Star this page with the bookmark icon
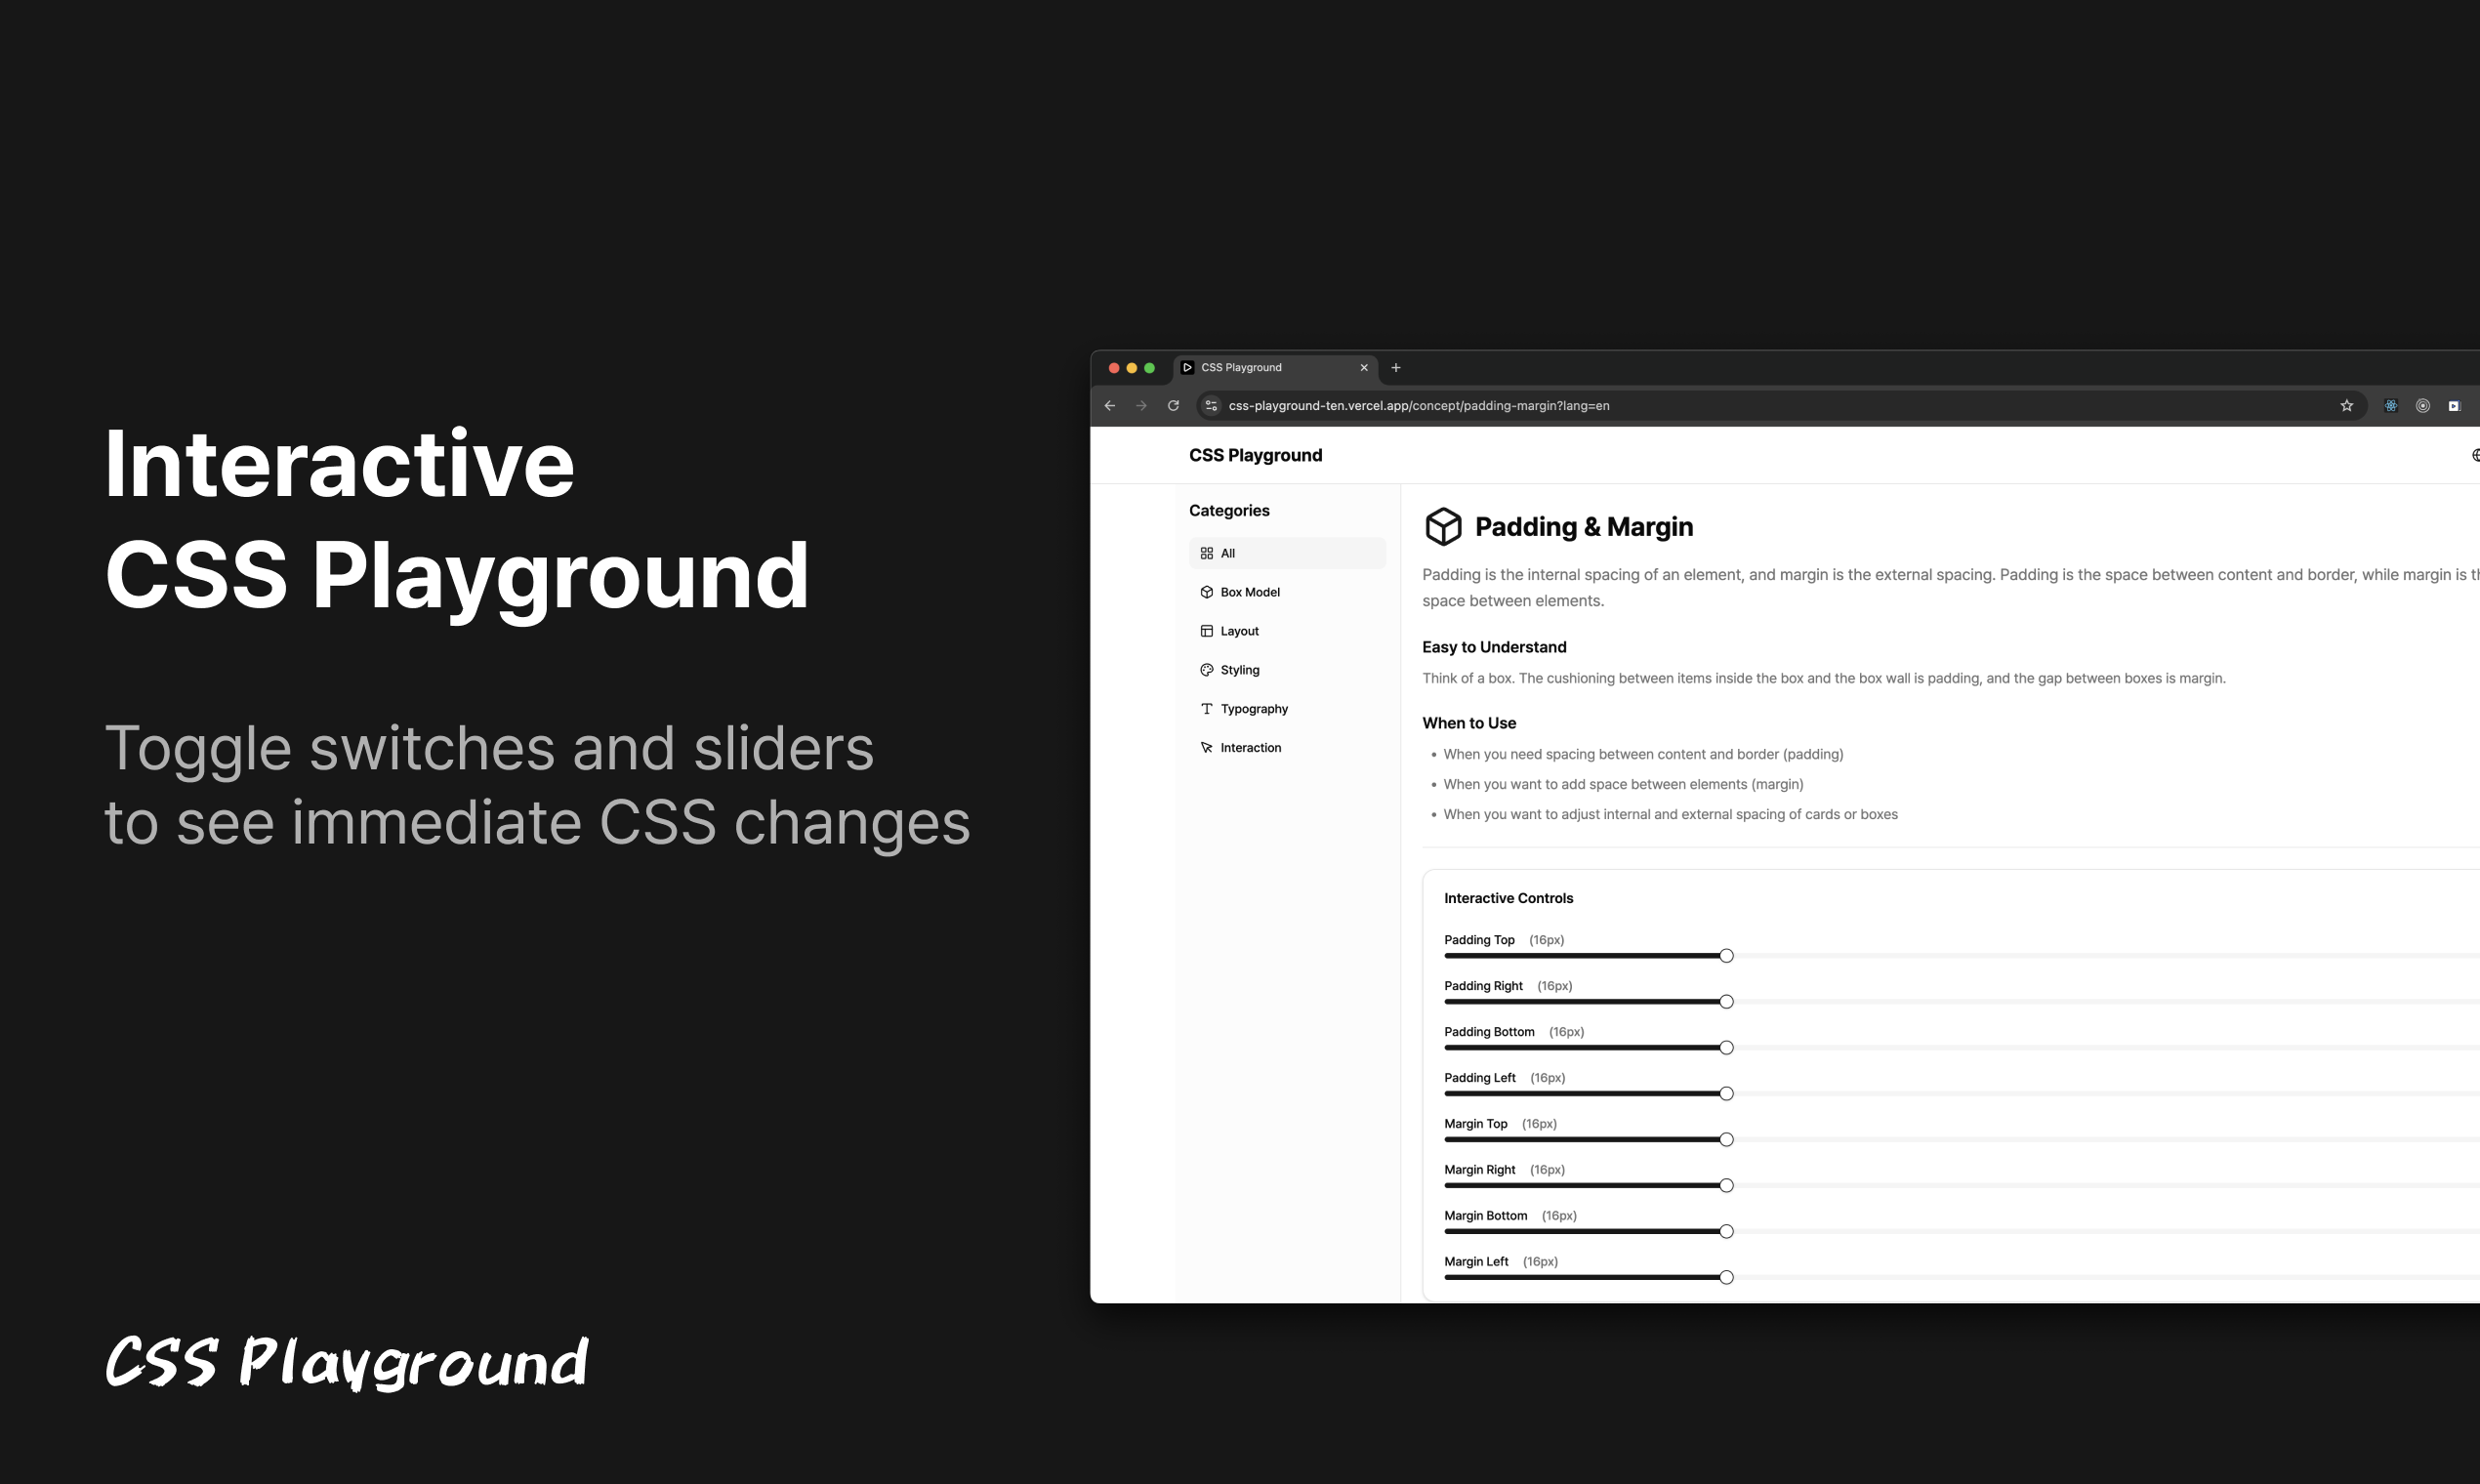The image size is (2480, 1484). pos(2347,406)
